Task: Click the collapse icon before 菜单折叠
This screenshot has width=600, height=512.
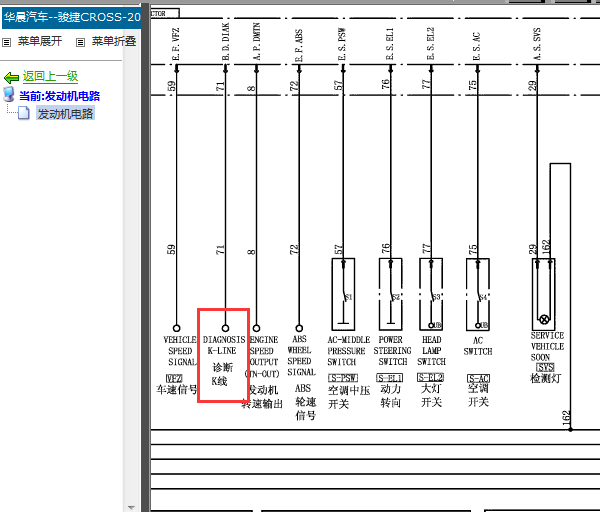Action: [x=80, y=42]
